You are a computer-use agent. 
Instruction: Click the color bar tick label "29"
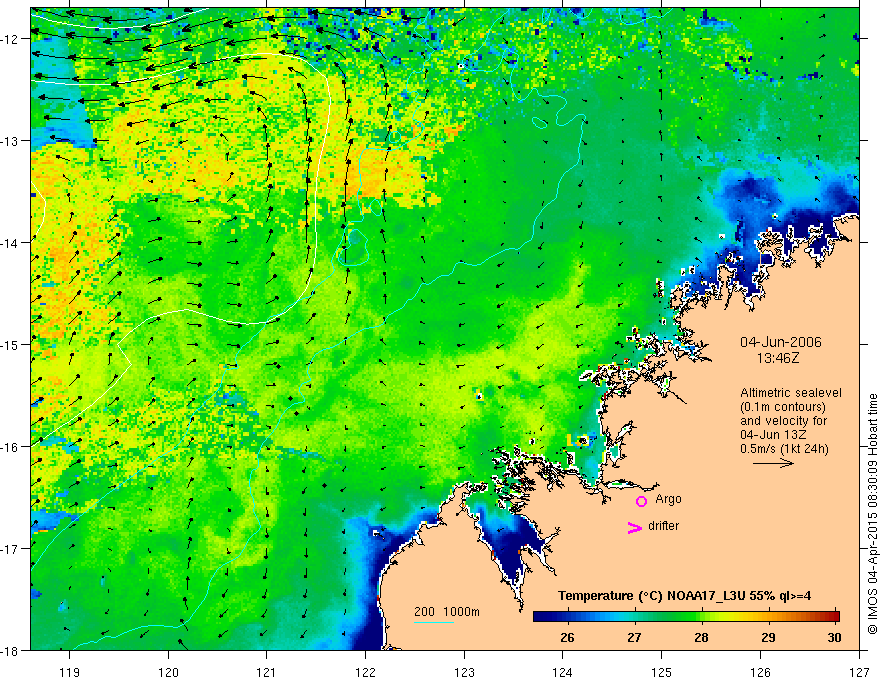tap(768, 637)
